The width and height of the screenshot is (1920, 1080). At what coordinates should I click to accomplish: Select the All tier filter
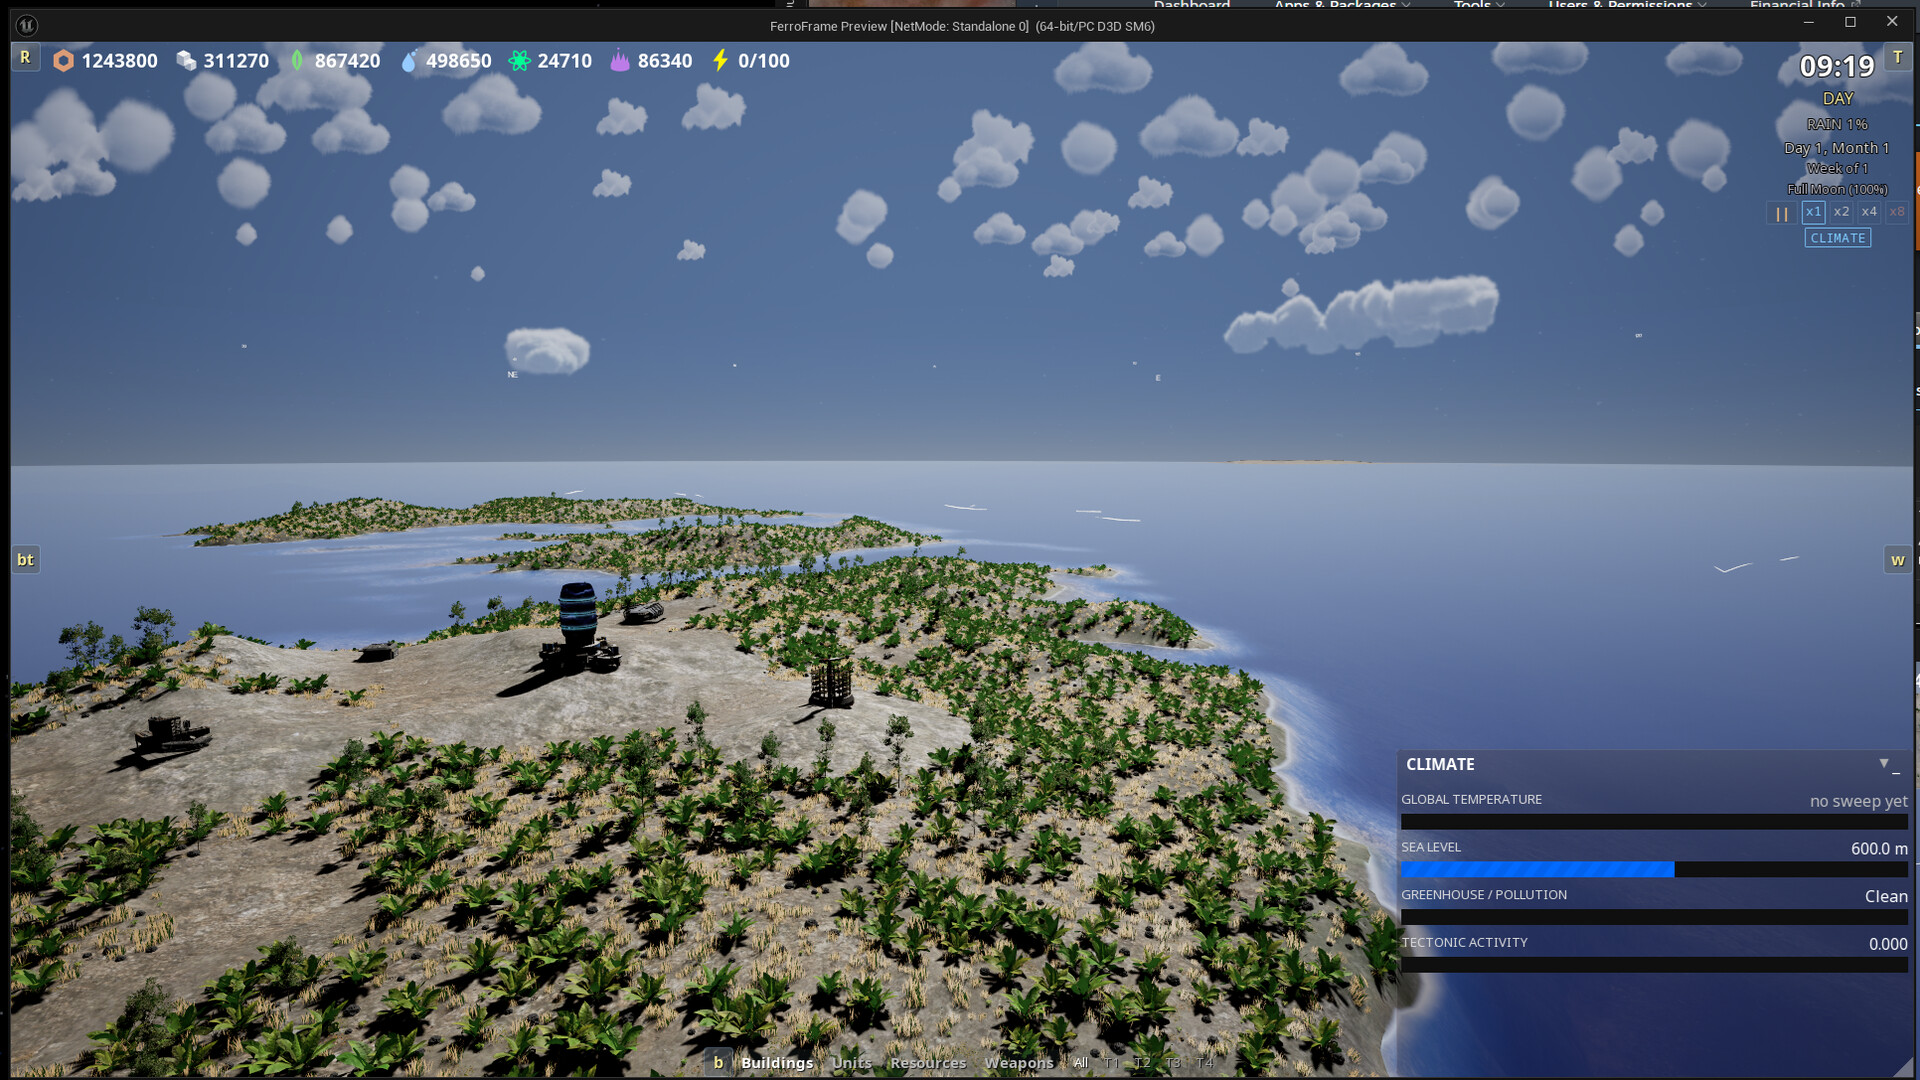(1081, 1063)
